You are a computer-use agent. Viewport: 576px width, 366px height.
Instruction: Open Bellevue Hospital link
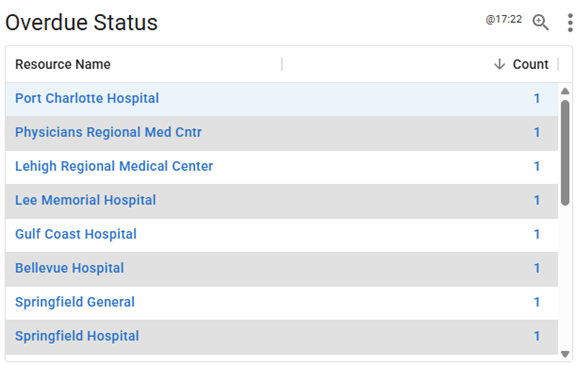[69, 268]
